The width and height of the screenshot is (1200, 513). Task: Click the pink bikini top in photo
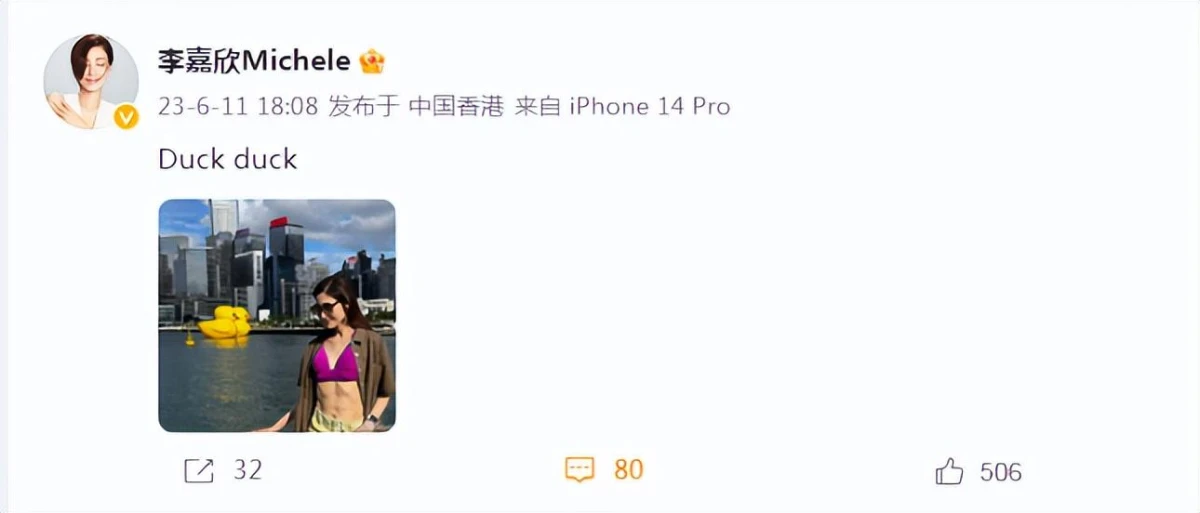pos(335,362)
